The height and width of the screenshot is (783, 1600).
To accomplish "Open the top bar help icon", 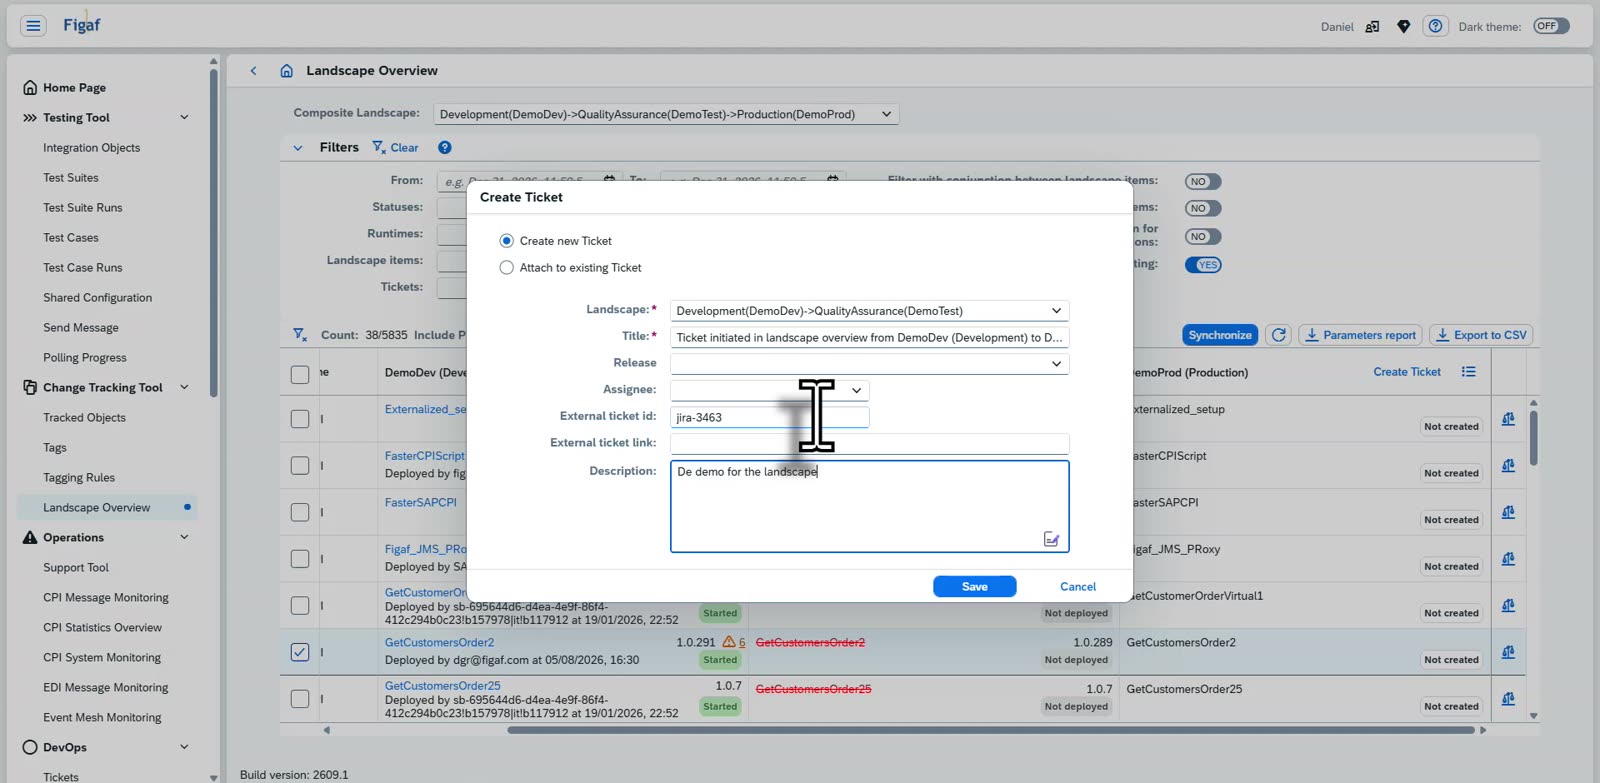I will (x=1436, y=27).
